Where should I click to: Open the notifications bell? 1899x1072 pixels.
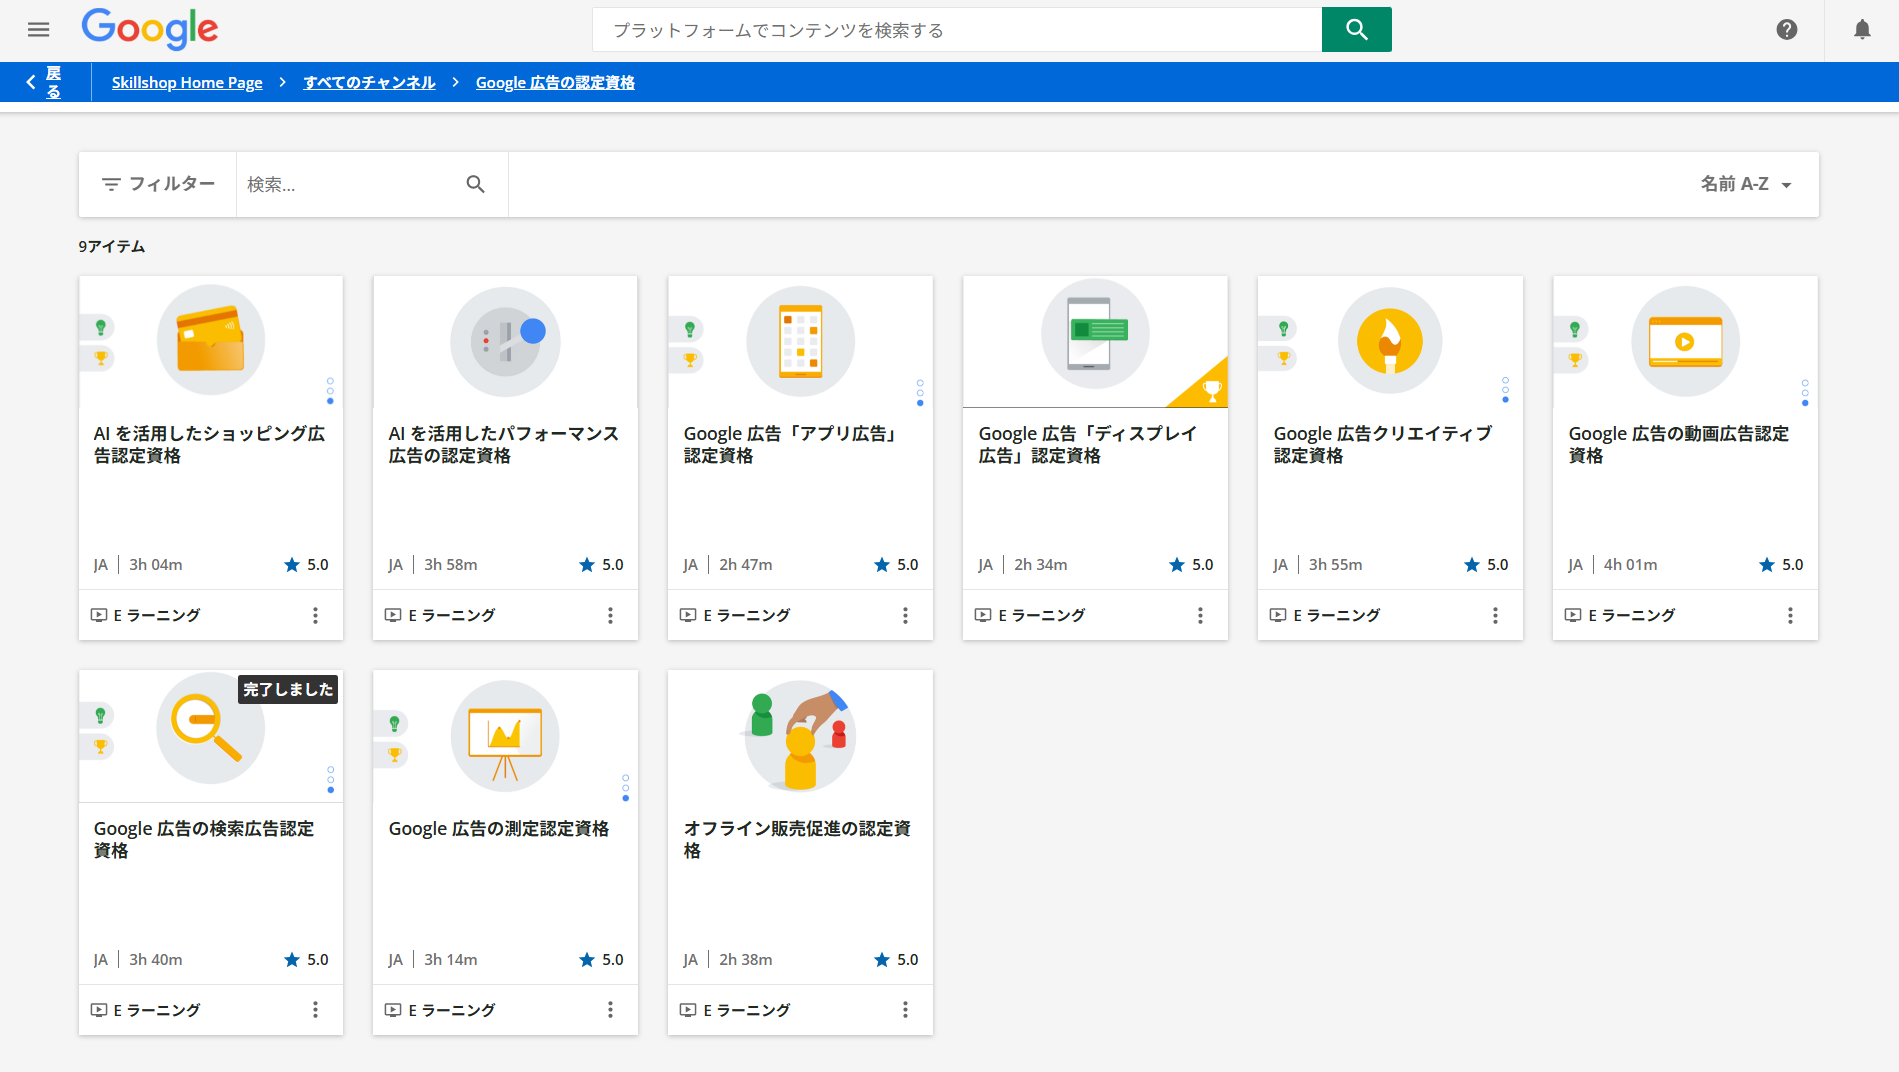coord(1862,30)
